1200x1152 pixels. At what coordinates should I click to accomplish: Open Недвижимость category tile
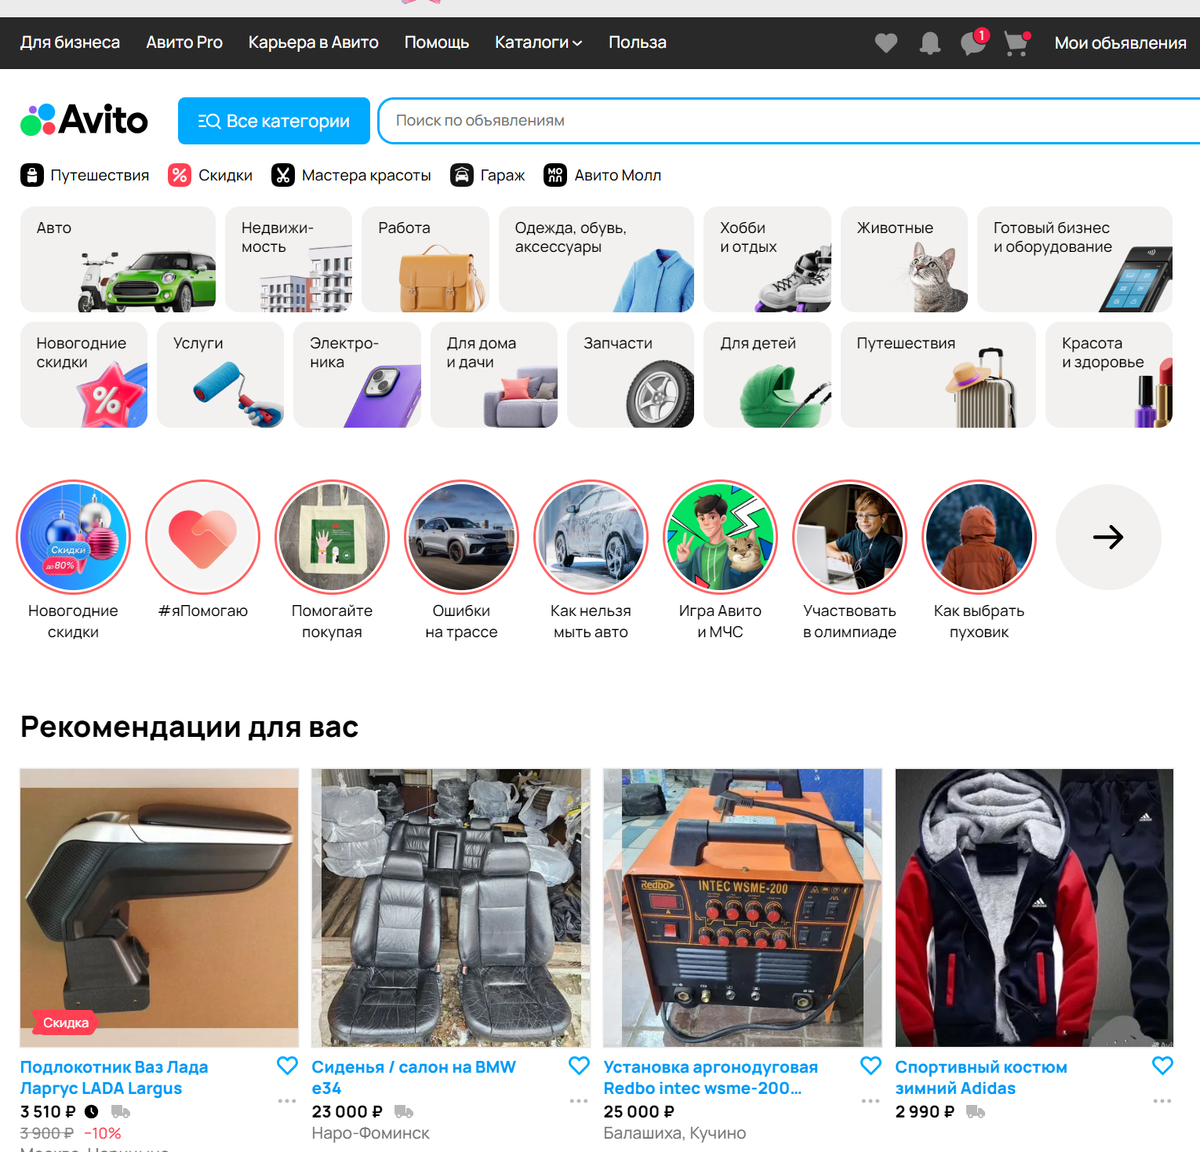(x=289, y=260)
